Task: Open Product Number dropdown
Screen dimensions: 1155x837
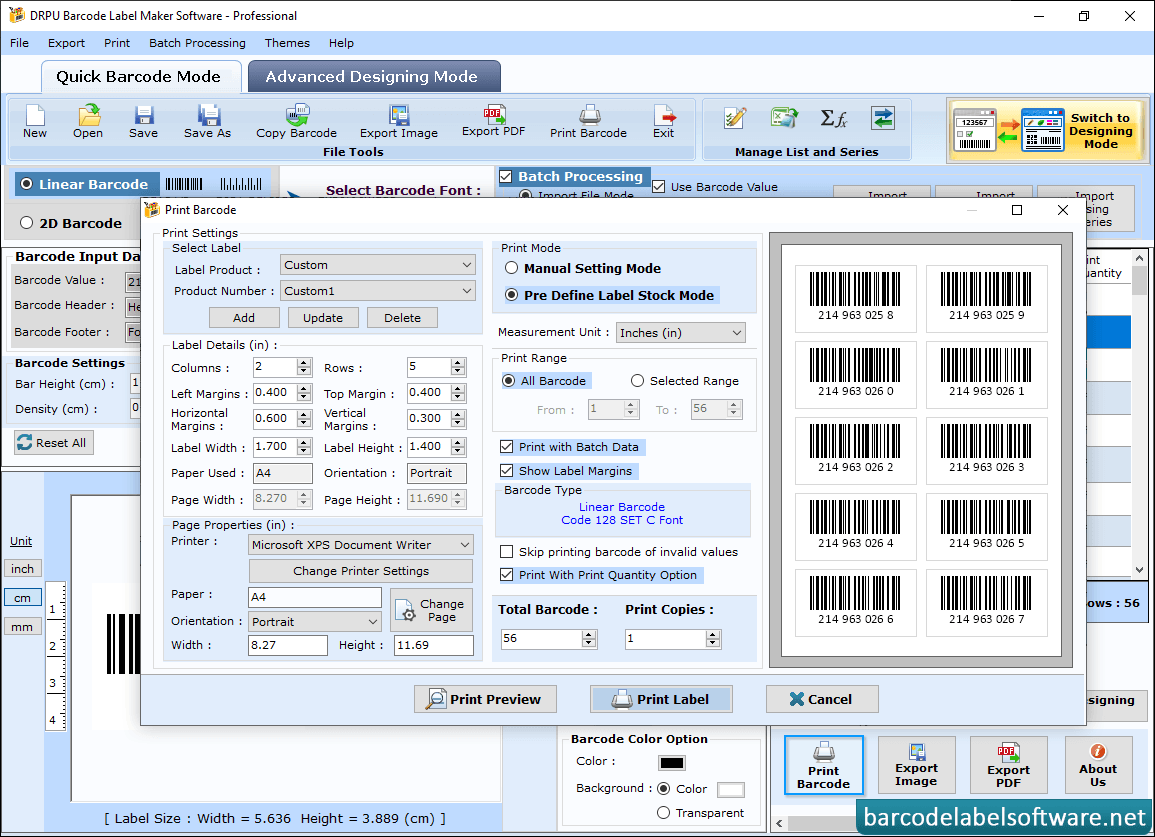Action: [377, 291]
